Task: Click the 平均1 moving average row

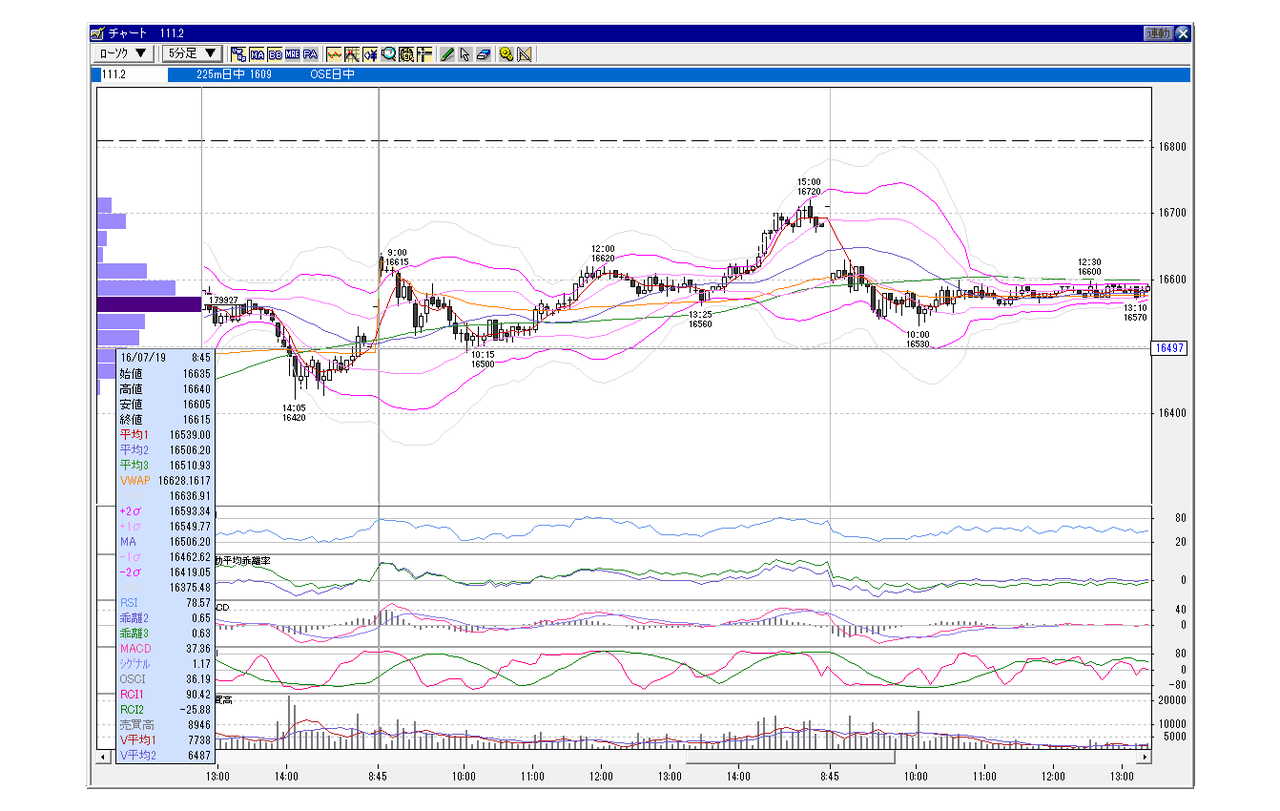Action: pyautogui.click(x=165, y=435)
